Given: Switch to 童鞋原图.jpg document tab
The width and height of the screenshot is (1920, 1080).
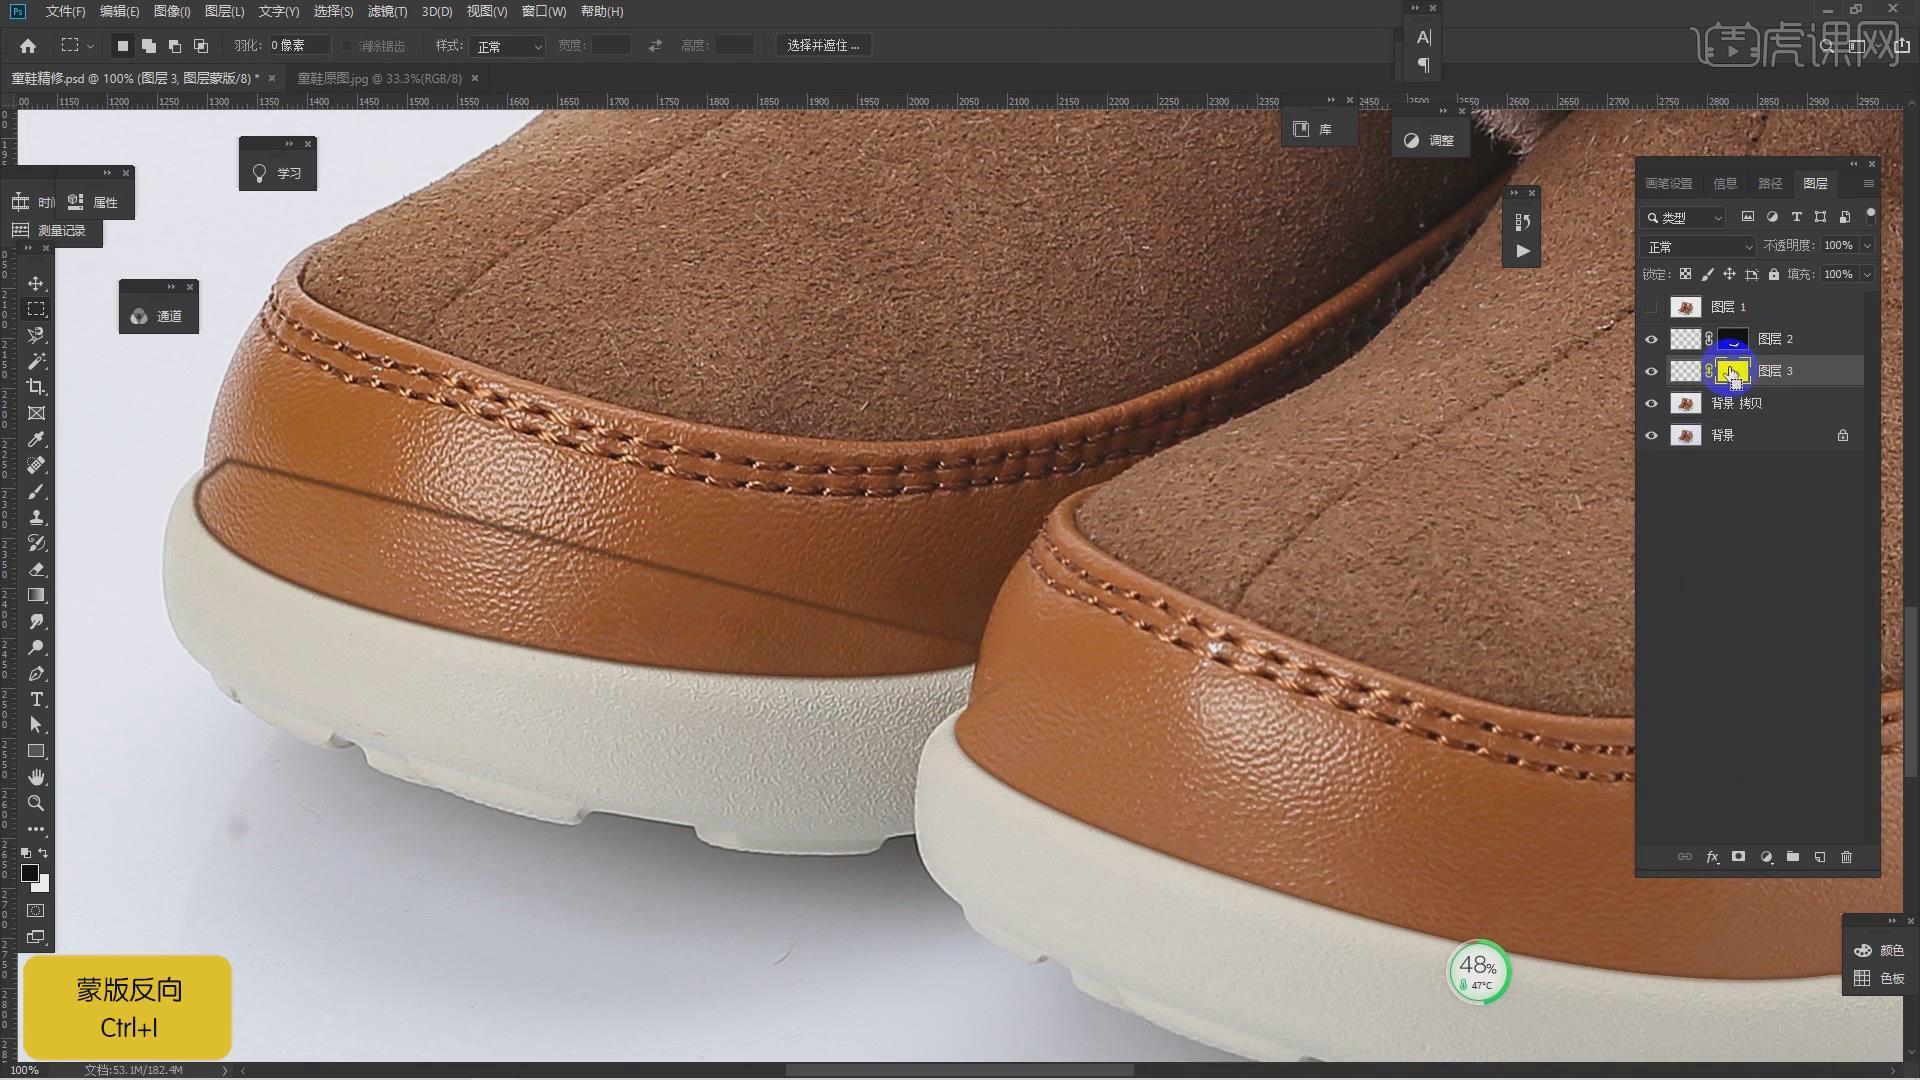Looking at the screenshot, I should pyautogui.click(x=380, y=78).
